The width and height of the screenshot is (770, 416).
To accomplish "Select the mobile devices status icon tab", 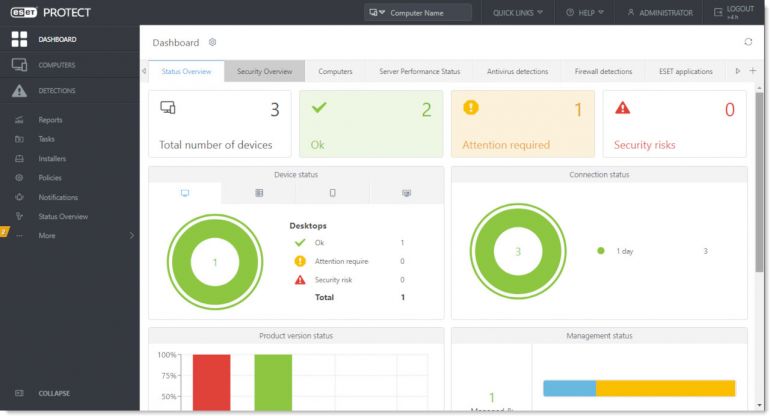I will pos(333,193).
